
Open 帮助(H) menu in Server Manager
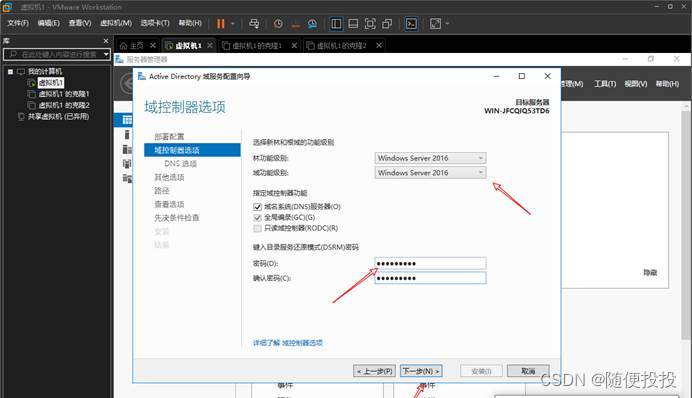click(667, 84)
